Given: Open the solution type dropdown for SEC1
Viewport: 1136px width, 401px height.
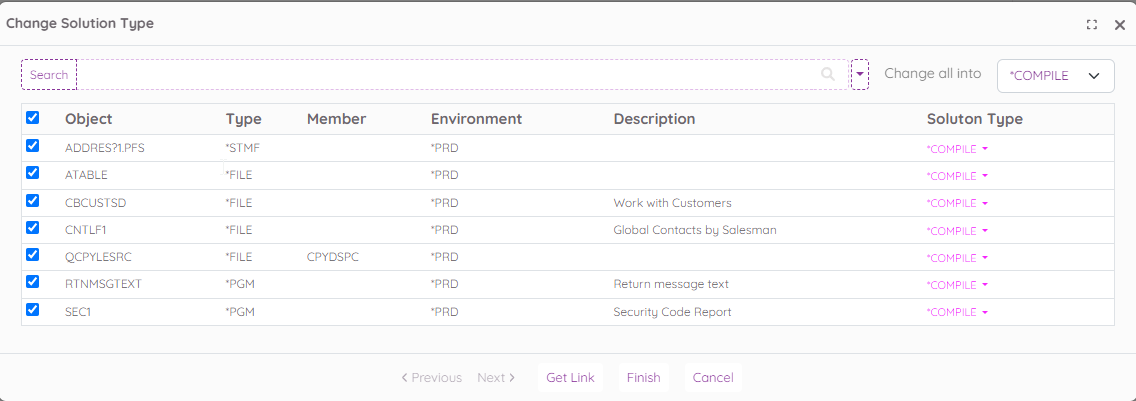Looking at the screenshot, I should [x=957, y=313].
